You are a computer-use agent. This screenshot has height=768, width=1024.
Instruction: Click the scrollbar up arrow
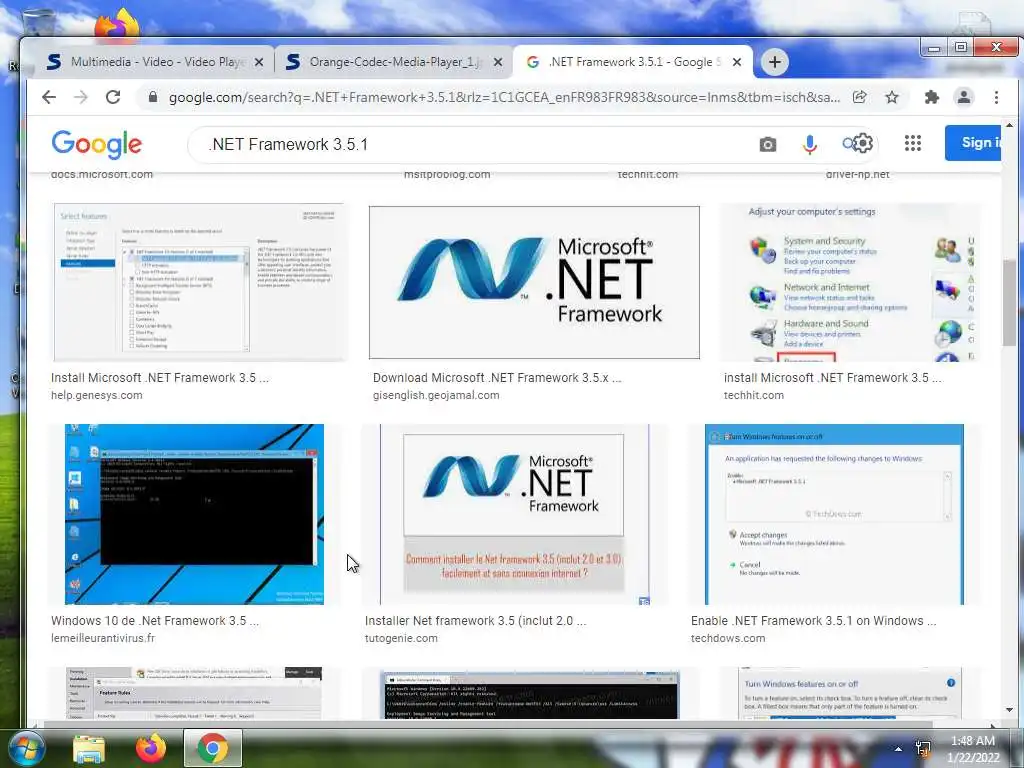1010,124
